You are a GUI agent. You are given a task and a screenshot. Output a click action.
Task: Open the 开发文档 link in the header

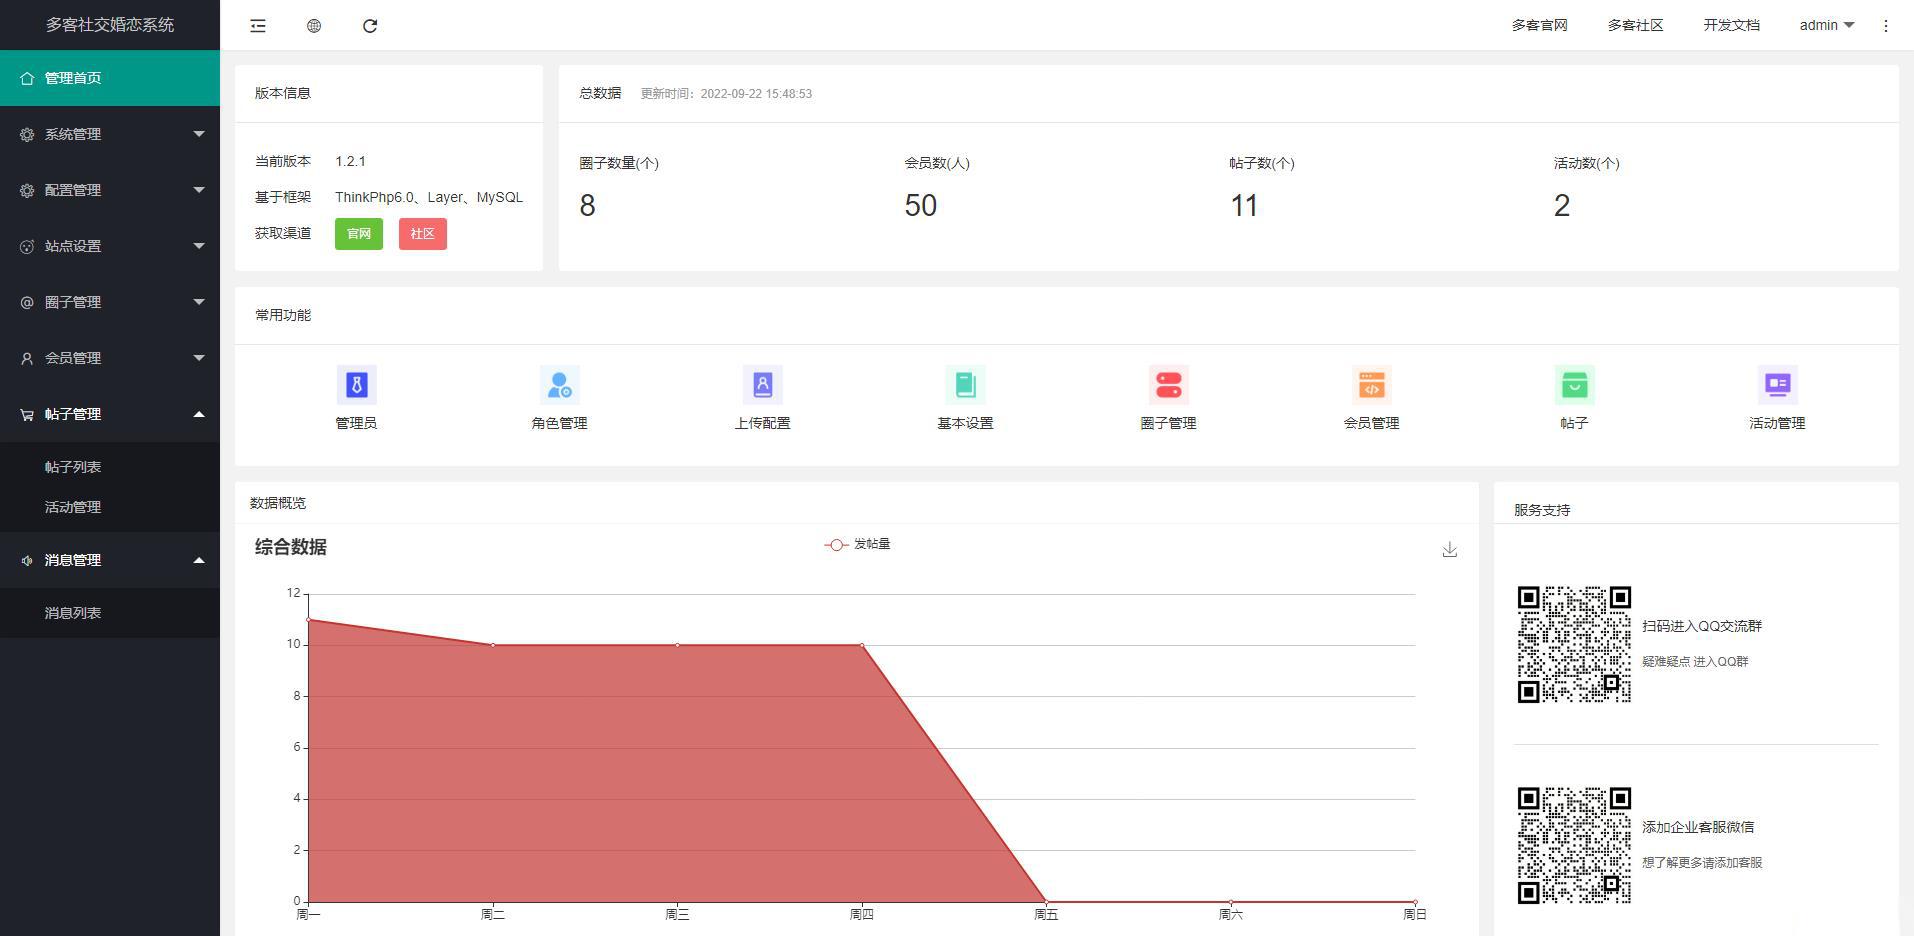coord(1732,26)
